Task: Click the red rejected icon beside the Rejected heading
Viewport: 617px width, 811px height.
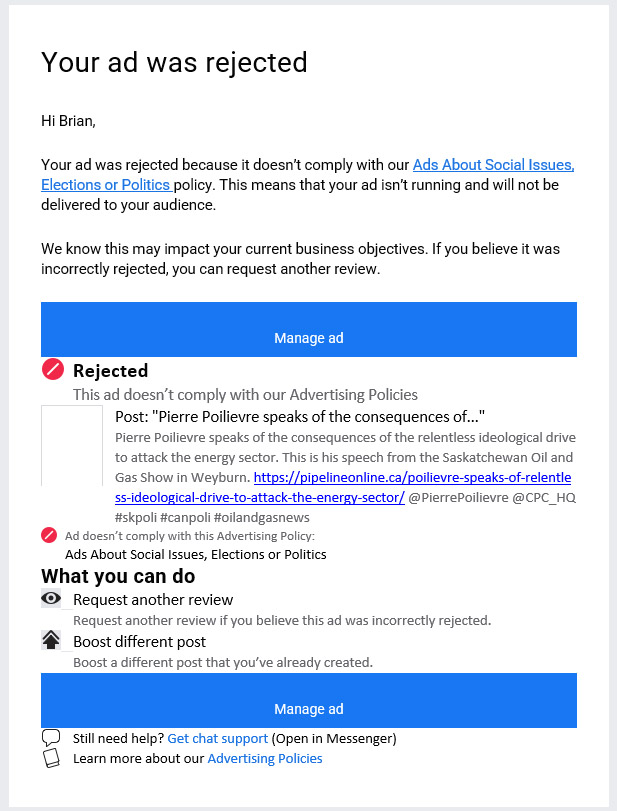Action: coord(53,369)
